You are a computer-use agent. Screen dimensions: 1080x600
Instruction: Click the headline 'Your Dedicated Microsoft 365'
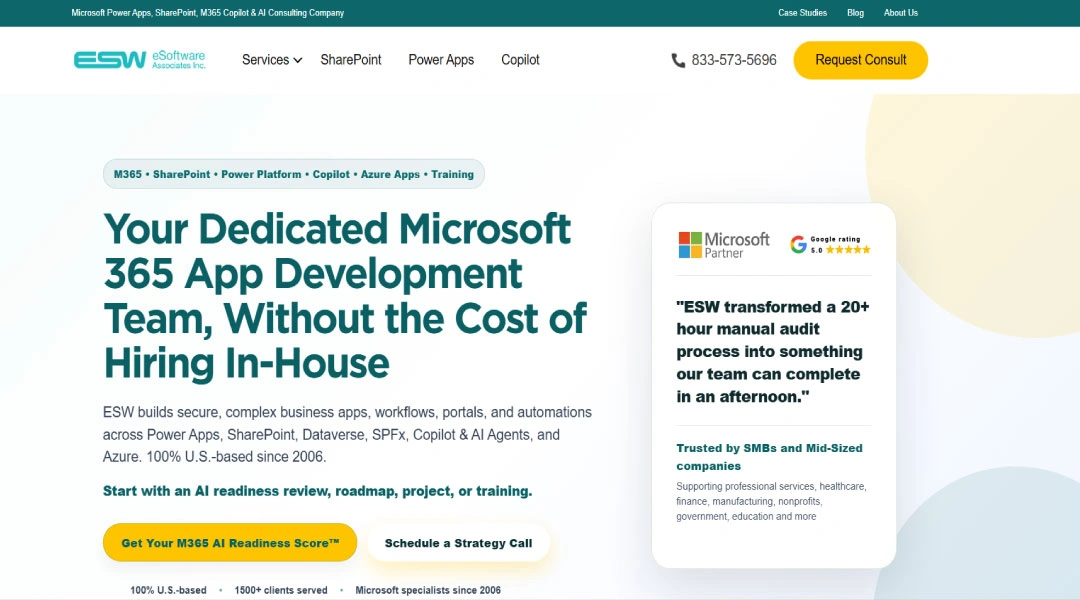click(345, 296)
